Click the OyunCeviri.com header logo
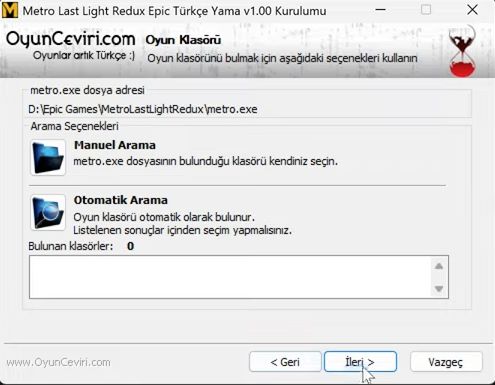The width and height of the screenshot is (495, 385). click(71, 39)
